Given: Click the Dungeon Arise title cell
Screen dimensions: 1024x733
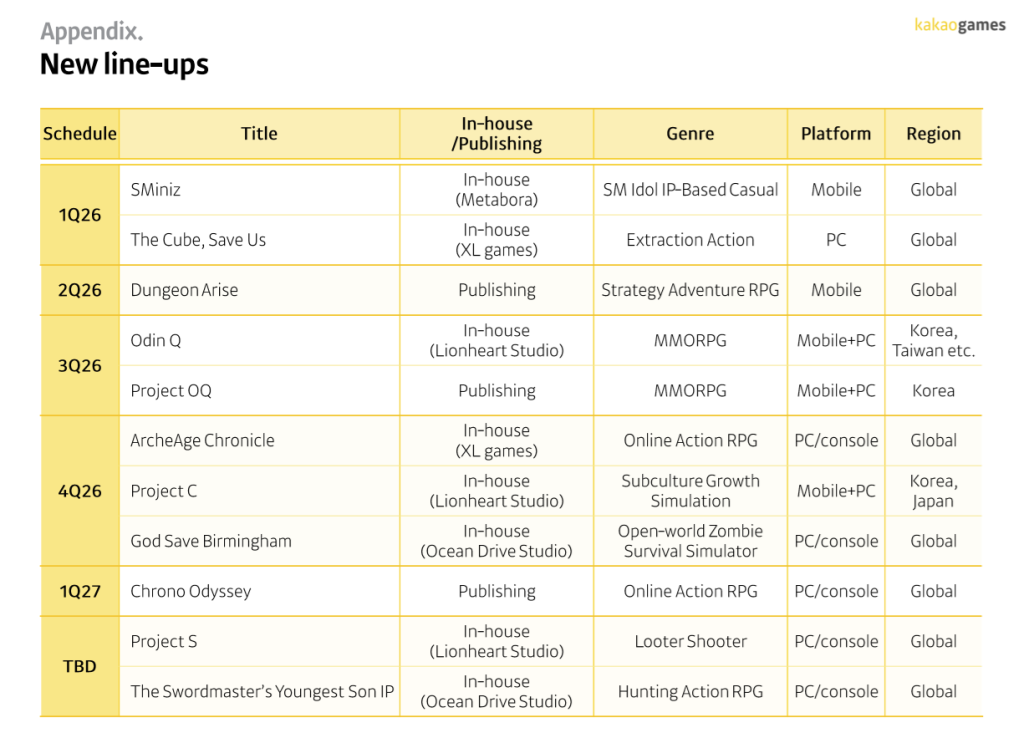Looking at the screenshot, I should pyautogui.click(x=184, y=290).
